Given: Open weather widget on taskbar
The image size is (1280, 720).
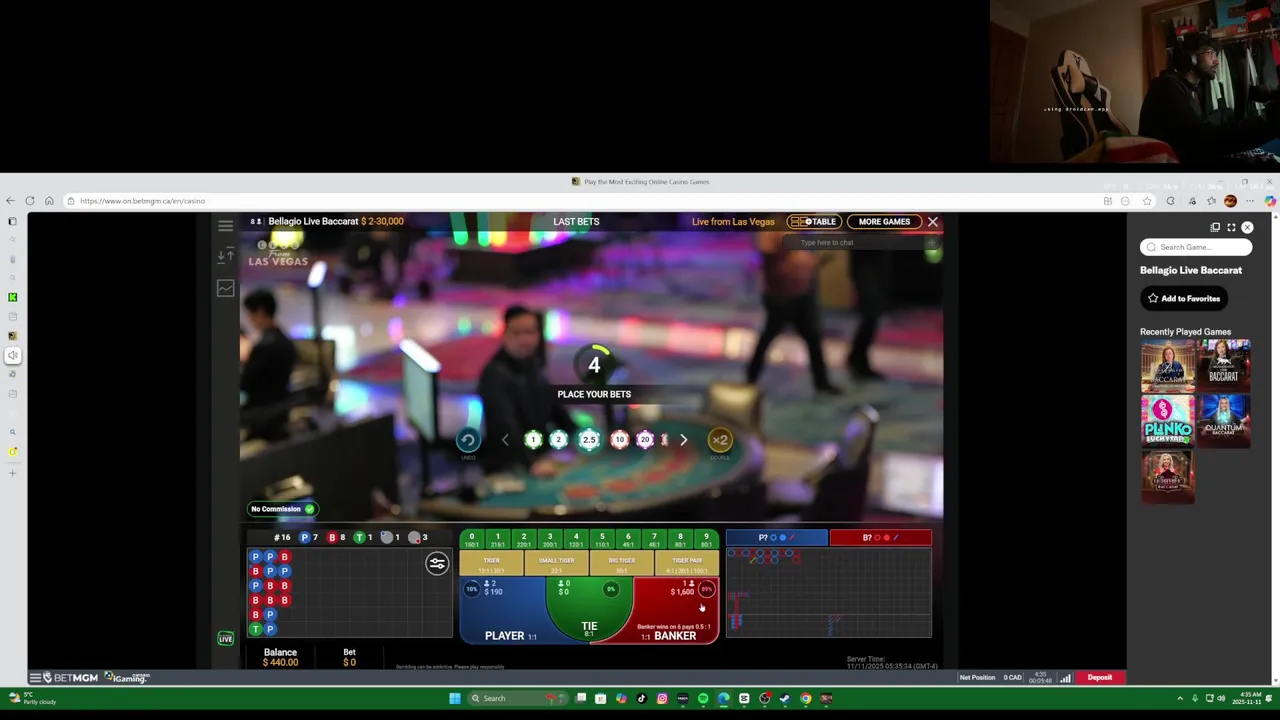Looking at the screenshot, I should pyautogui.click(x=32, y=698).
